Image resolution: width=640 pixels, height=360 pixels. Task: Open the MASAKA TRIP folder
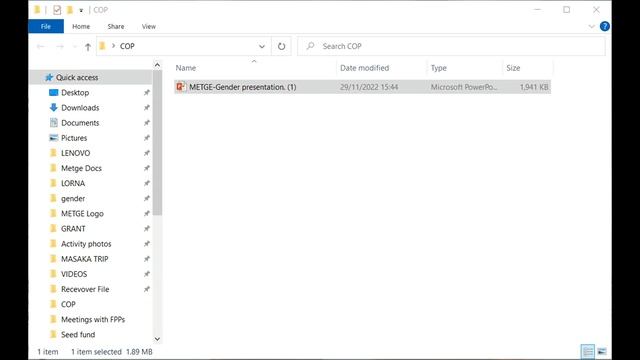pyautogui.click(x=84, y=259)
